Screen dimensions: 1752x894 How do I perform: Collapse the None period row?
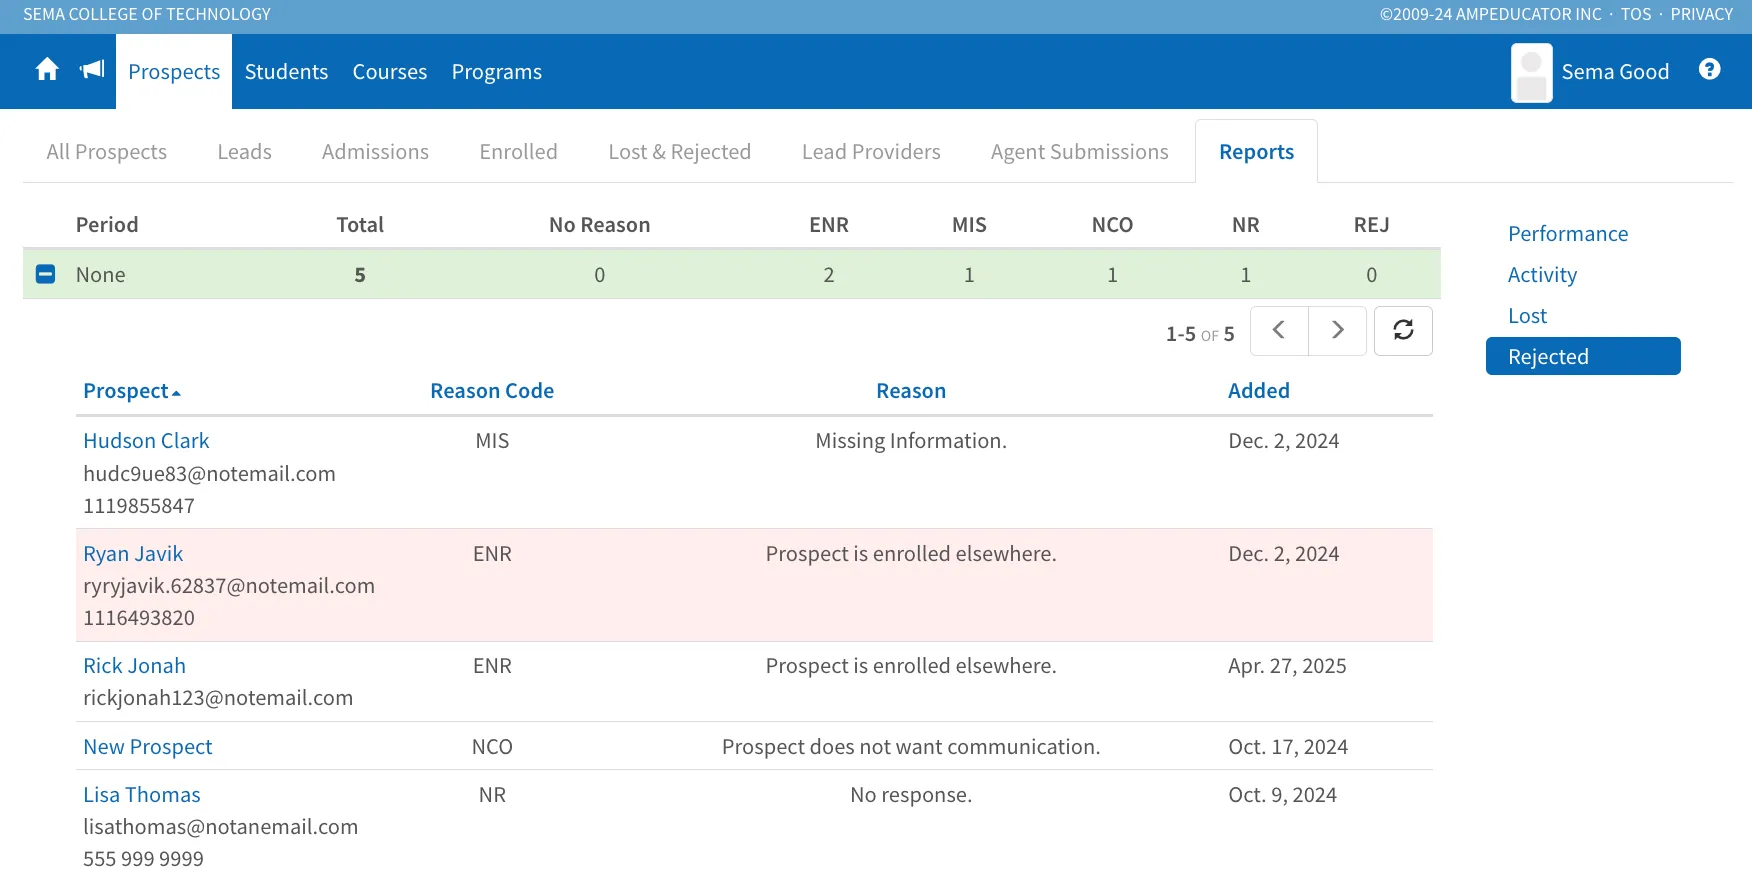(45, 274)
